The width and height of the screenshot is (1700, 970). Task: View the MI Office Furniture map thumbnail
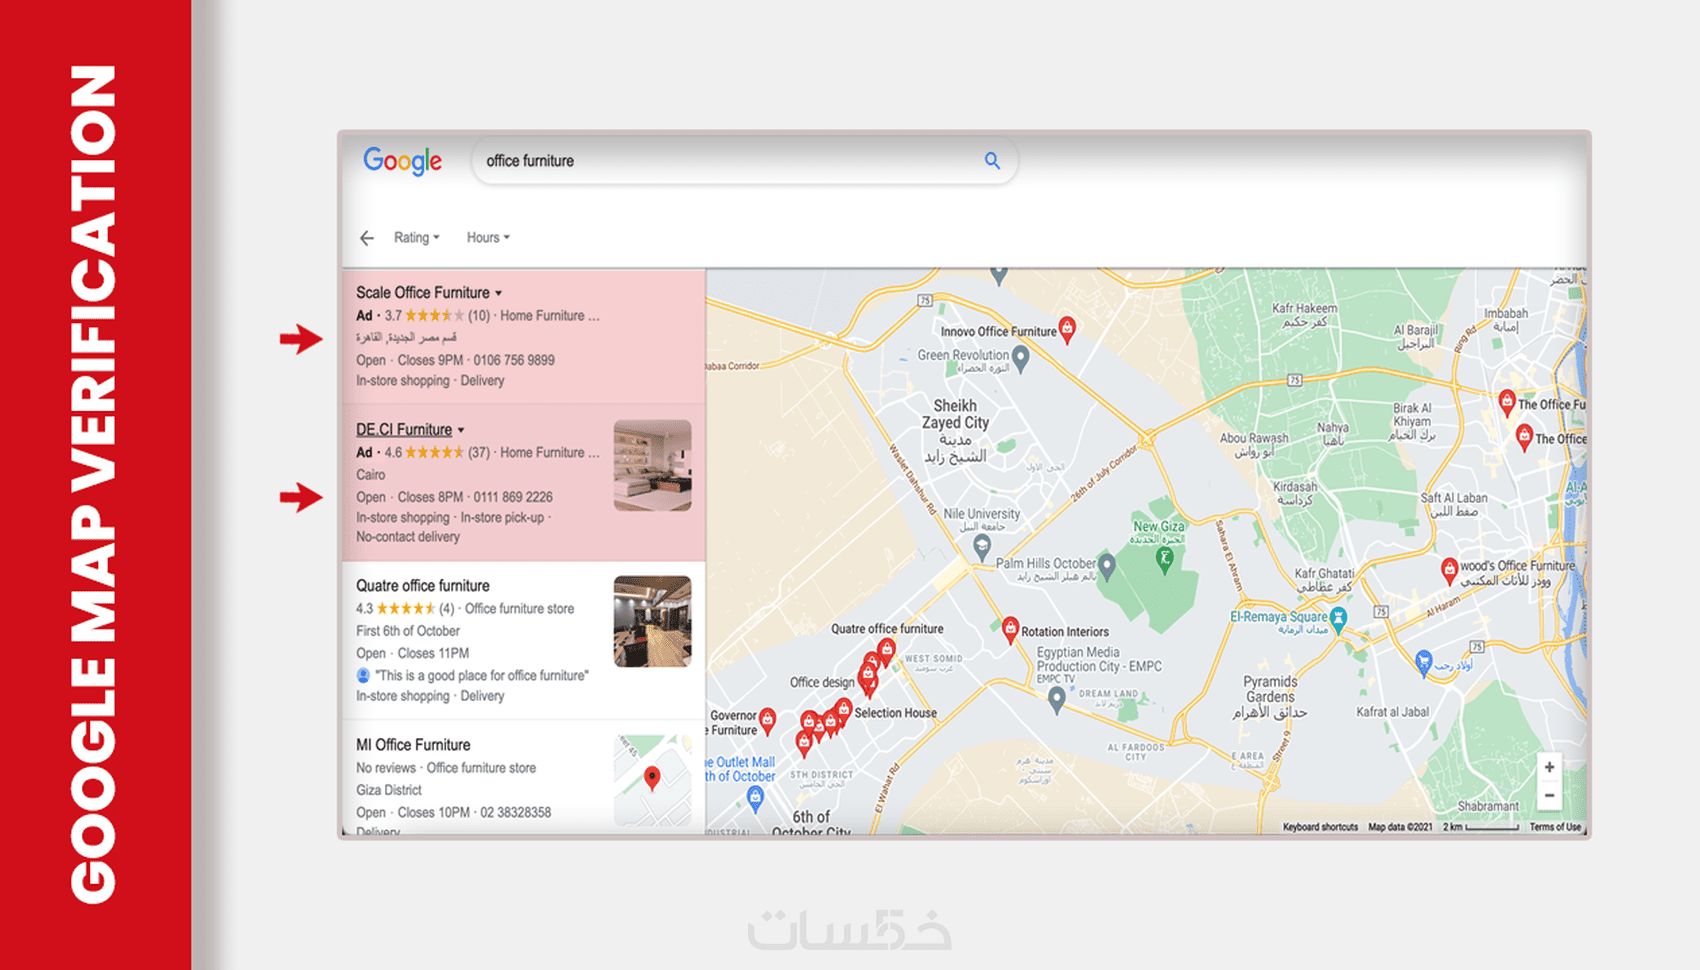[652, 780]
